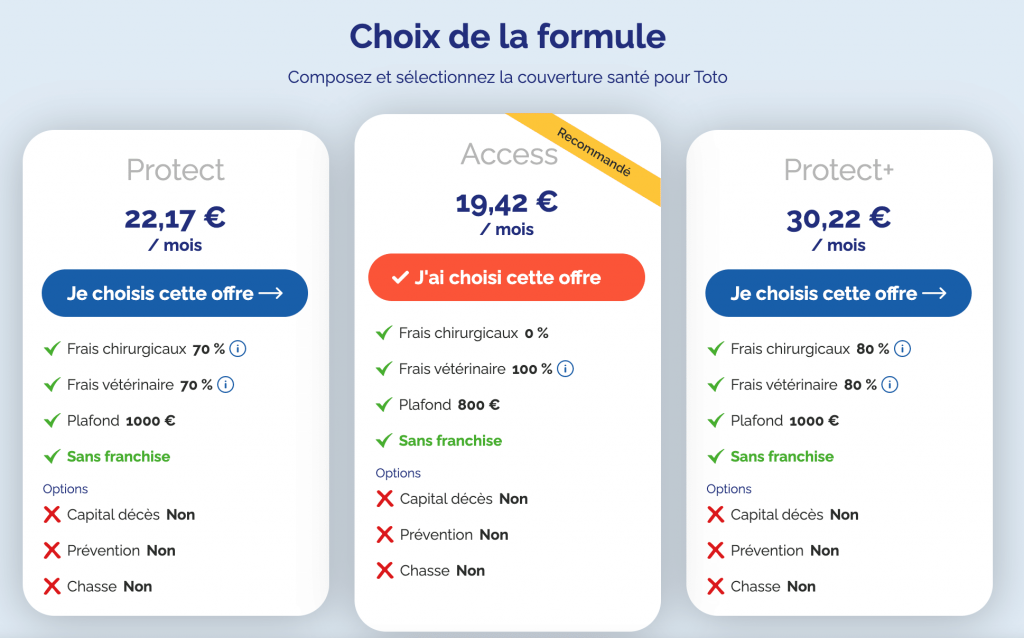Toggle Chasse option in Access plan
Image resolution: width=1024 pixels, height=638 pixels.
[x=442, y=571]
